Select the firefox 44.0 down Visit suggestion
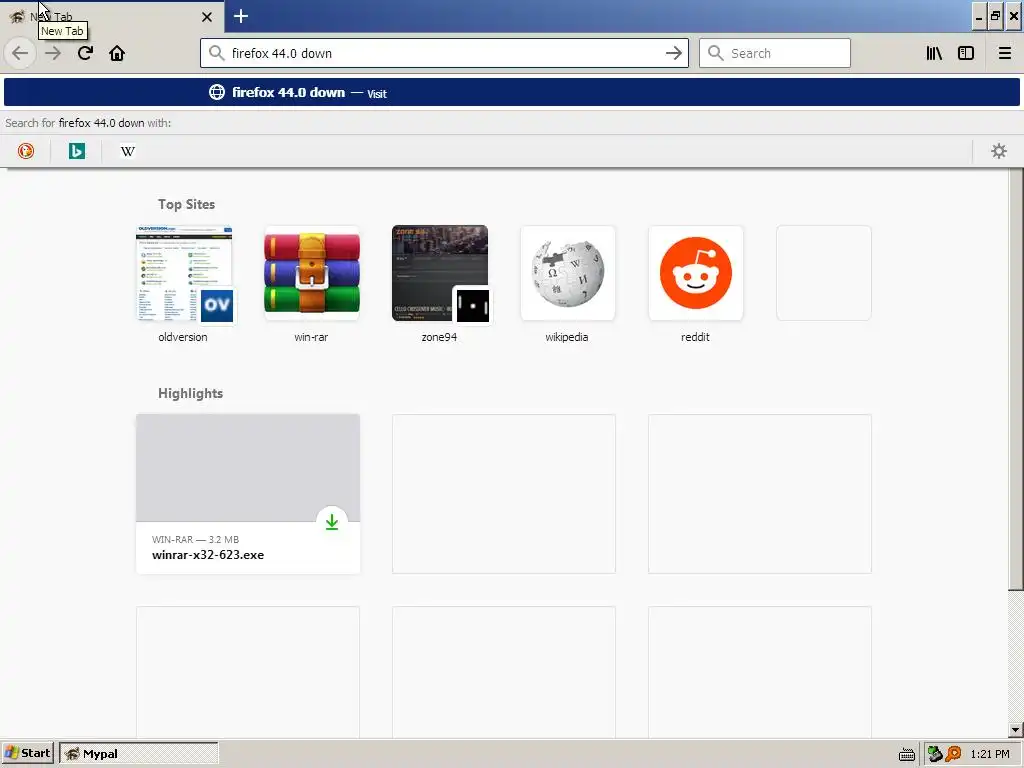Viewport: 1024px width, 768px height. point(511,93)
